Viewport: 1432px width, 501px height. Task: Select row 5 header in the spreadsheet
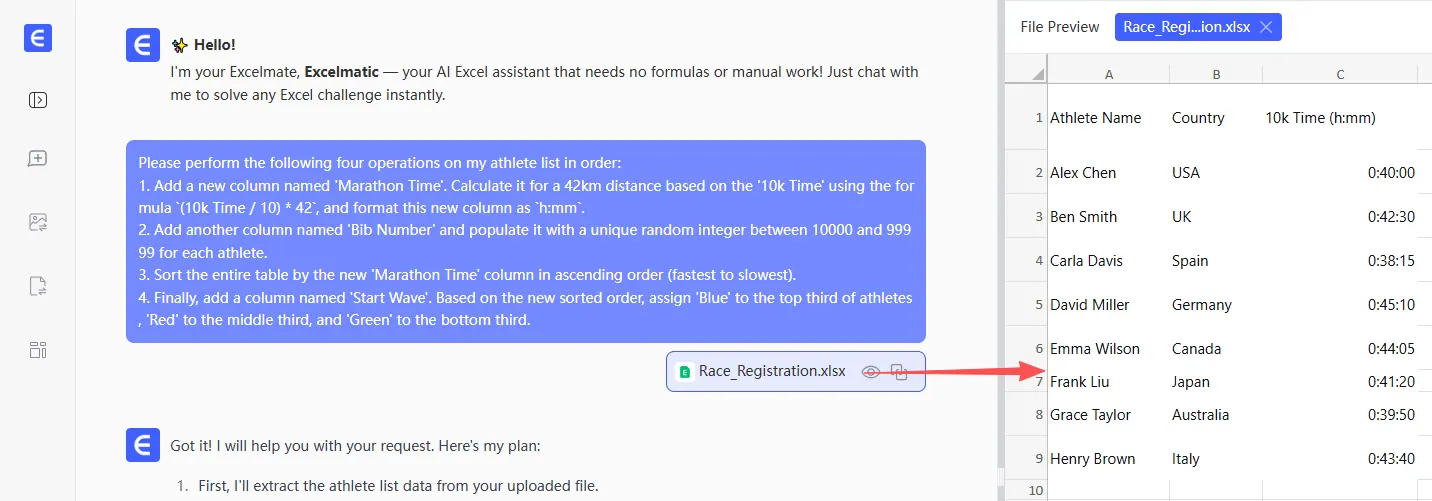click(1026, 305)
